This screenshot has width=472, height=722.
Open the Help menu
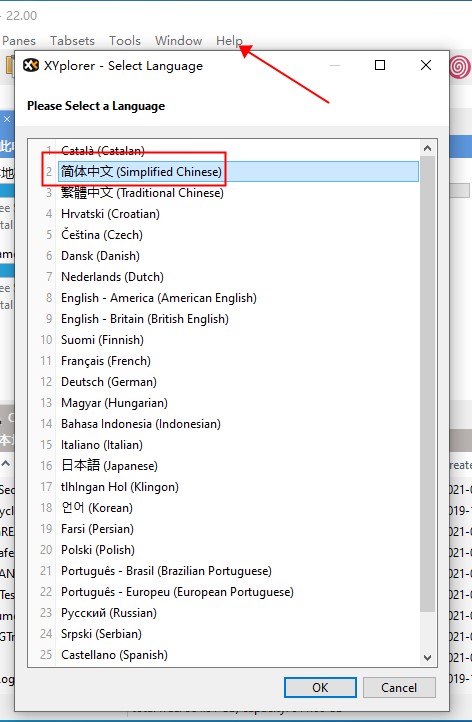(229, 41)
